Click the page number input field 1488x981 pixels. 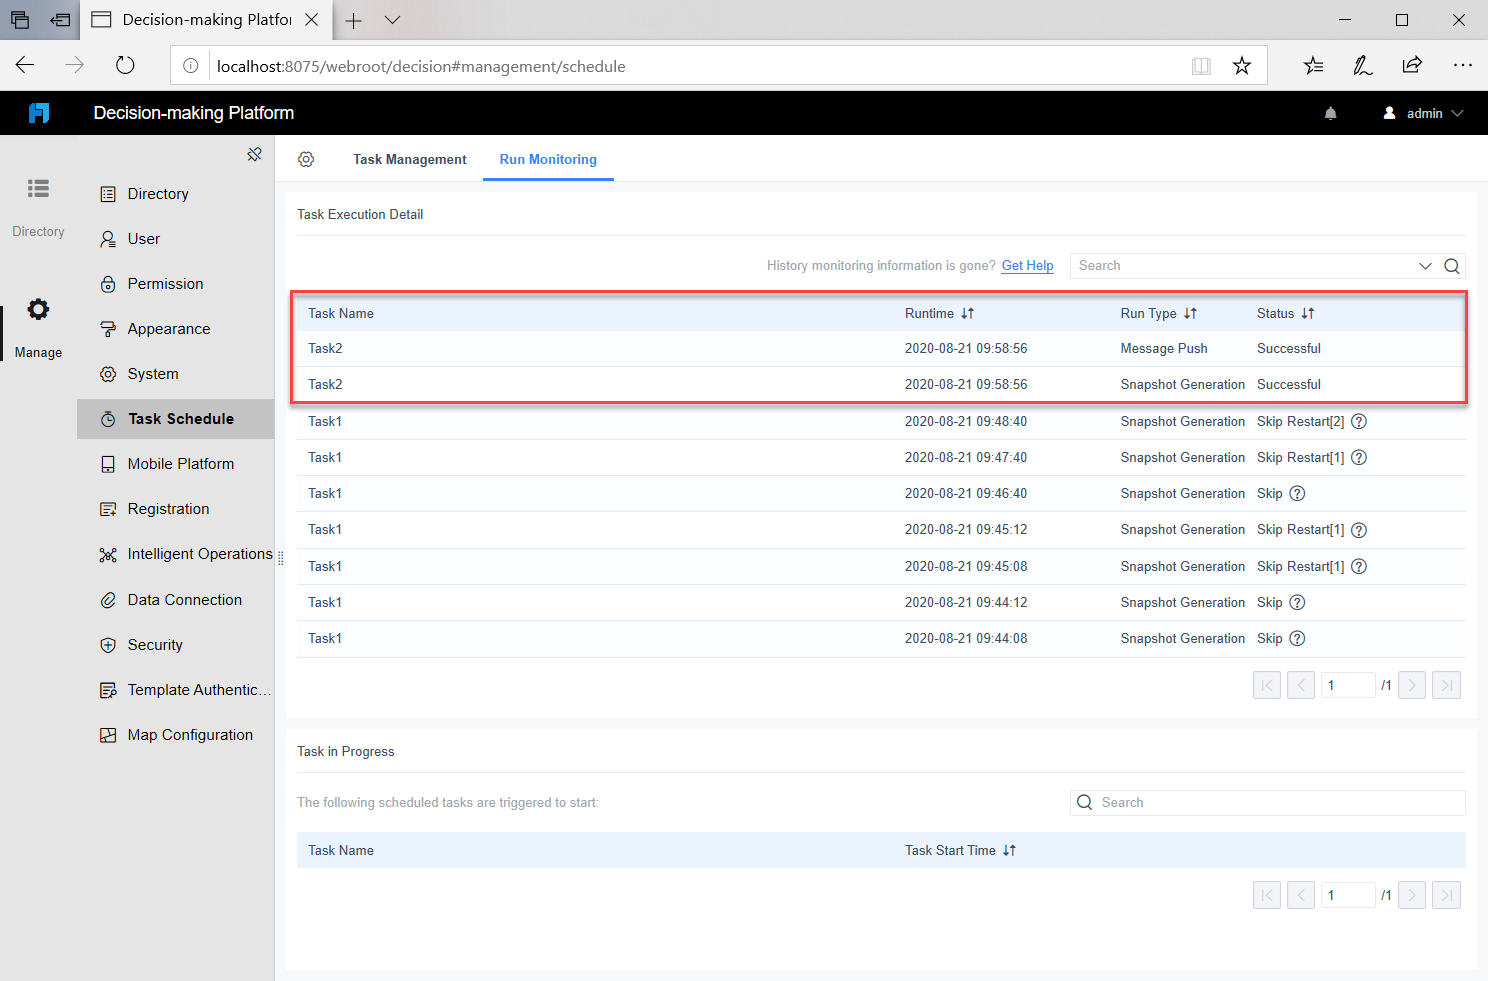1347,684
